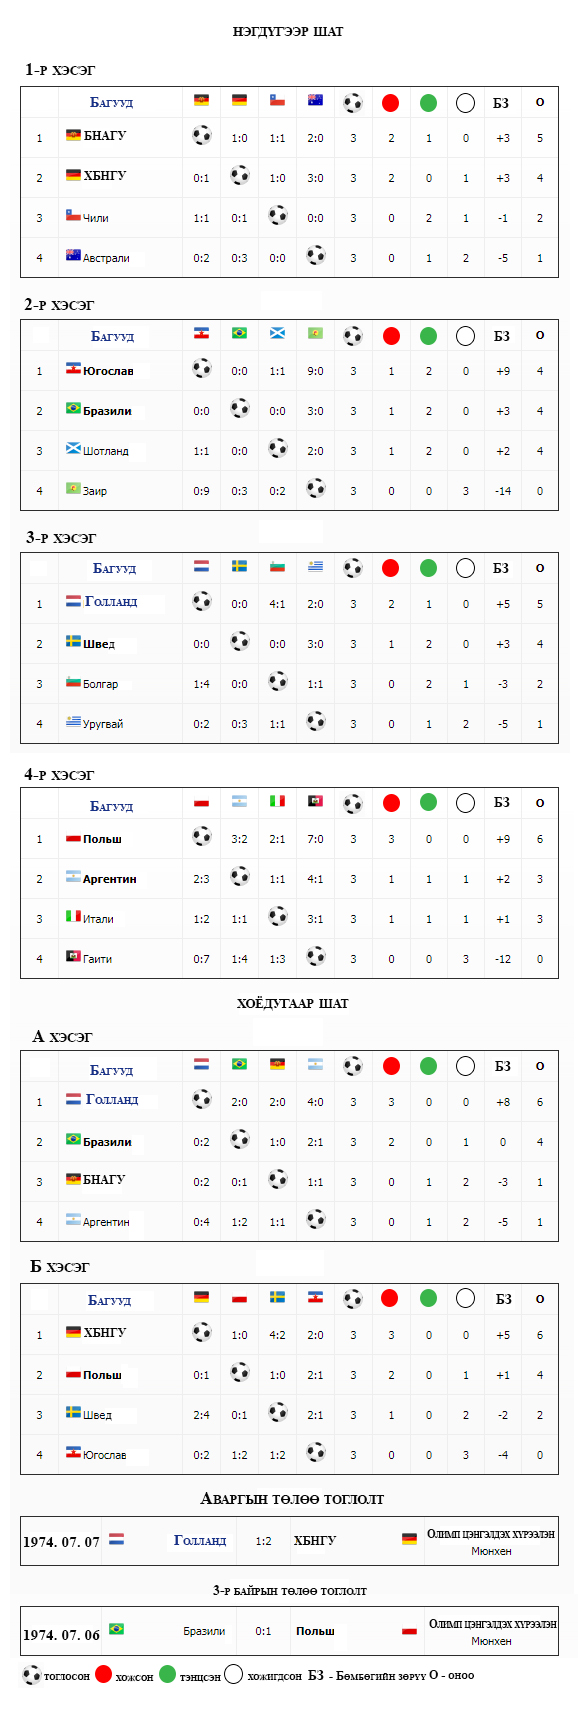Image resolution: width=578 pixels, height=1715 pixels.
Task: Click the Scotland flag next to Шотланд
Action: [73, 448]
